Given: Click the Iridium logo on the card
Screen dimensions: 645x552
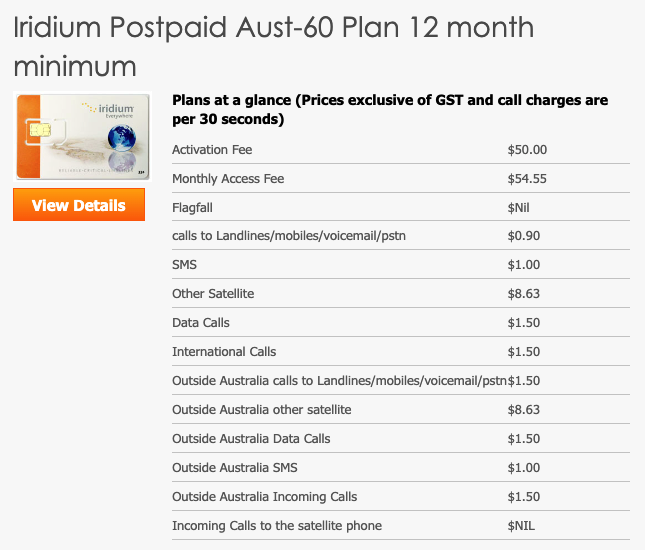Looking at the screenshot, I should pyautogui.click(x=109, y=109).
